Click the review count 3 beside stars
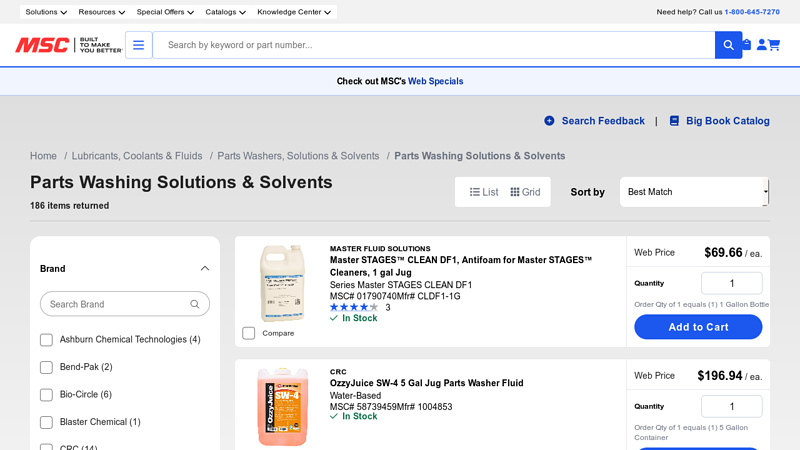The width and height of the screenshot is (800, 450). 388,307
